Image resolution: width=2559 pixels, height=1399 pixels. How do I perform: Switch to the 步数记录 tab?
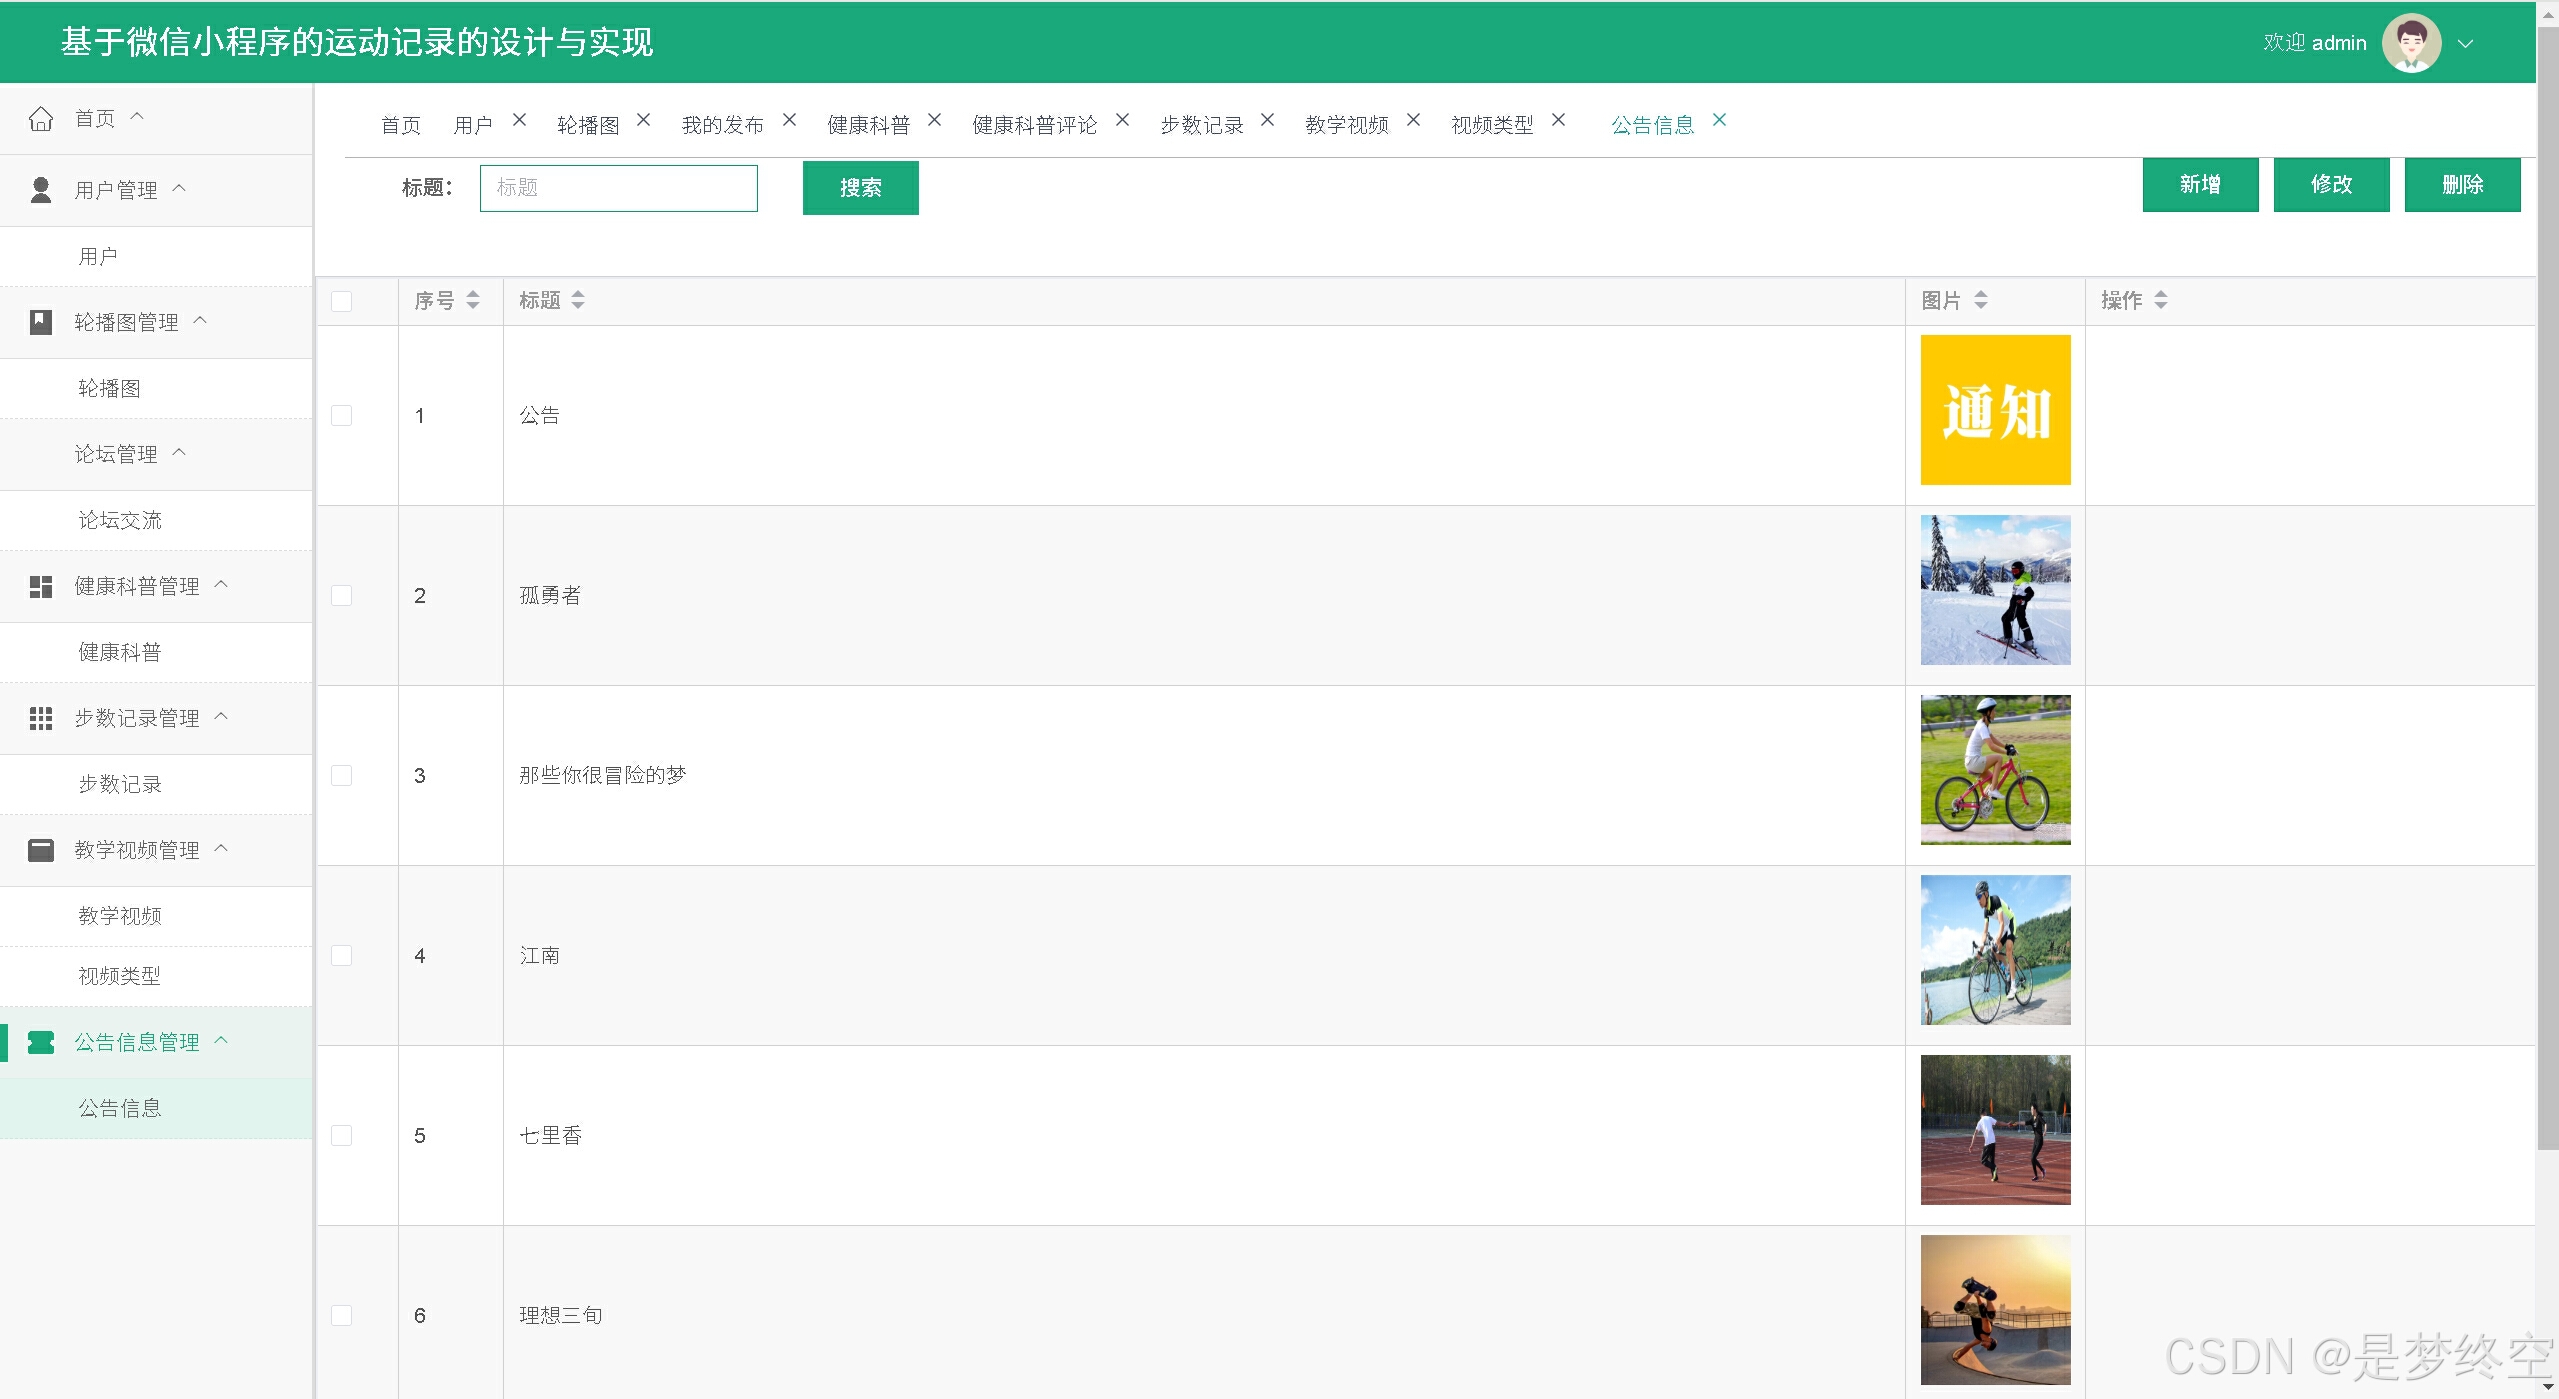tap(1201, 125)
